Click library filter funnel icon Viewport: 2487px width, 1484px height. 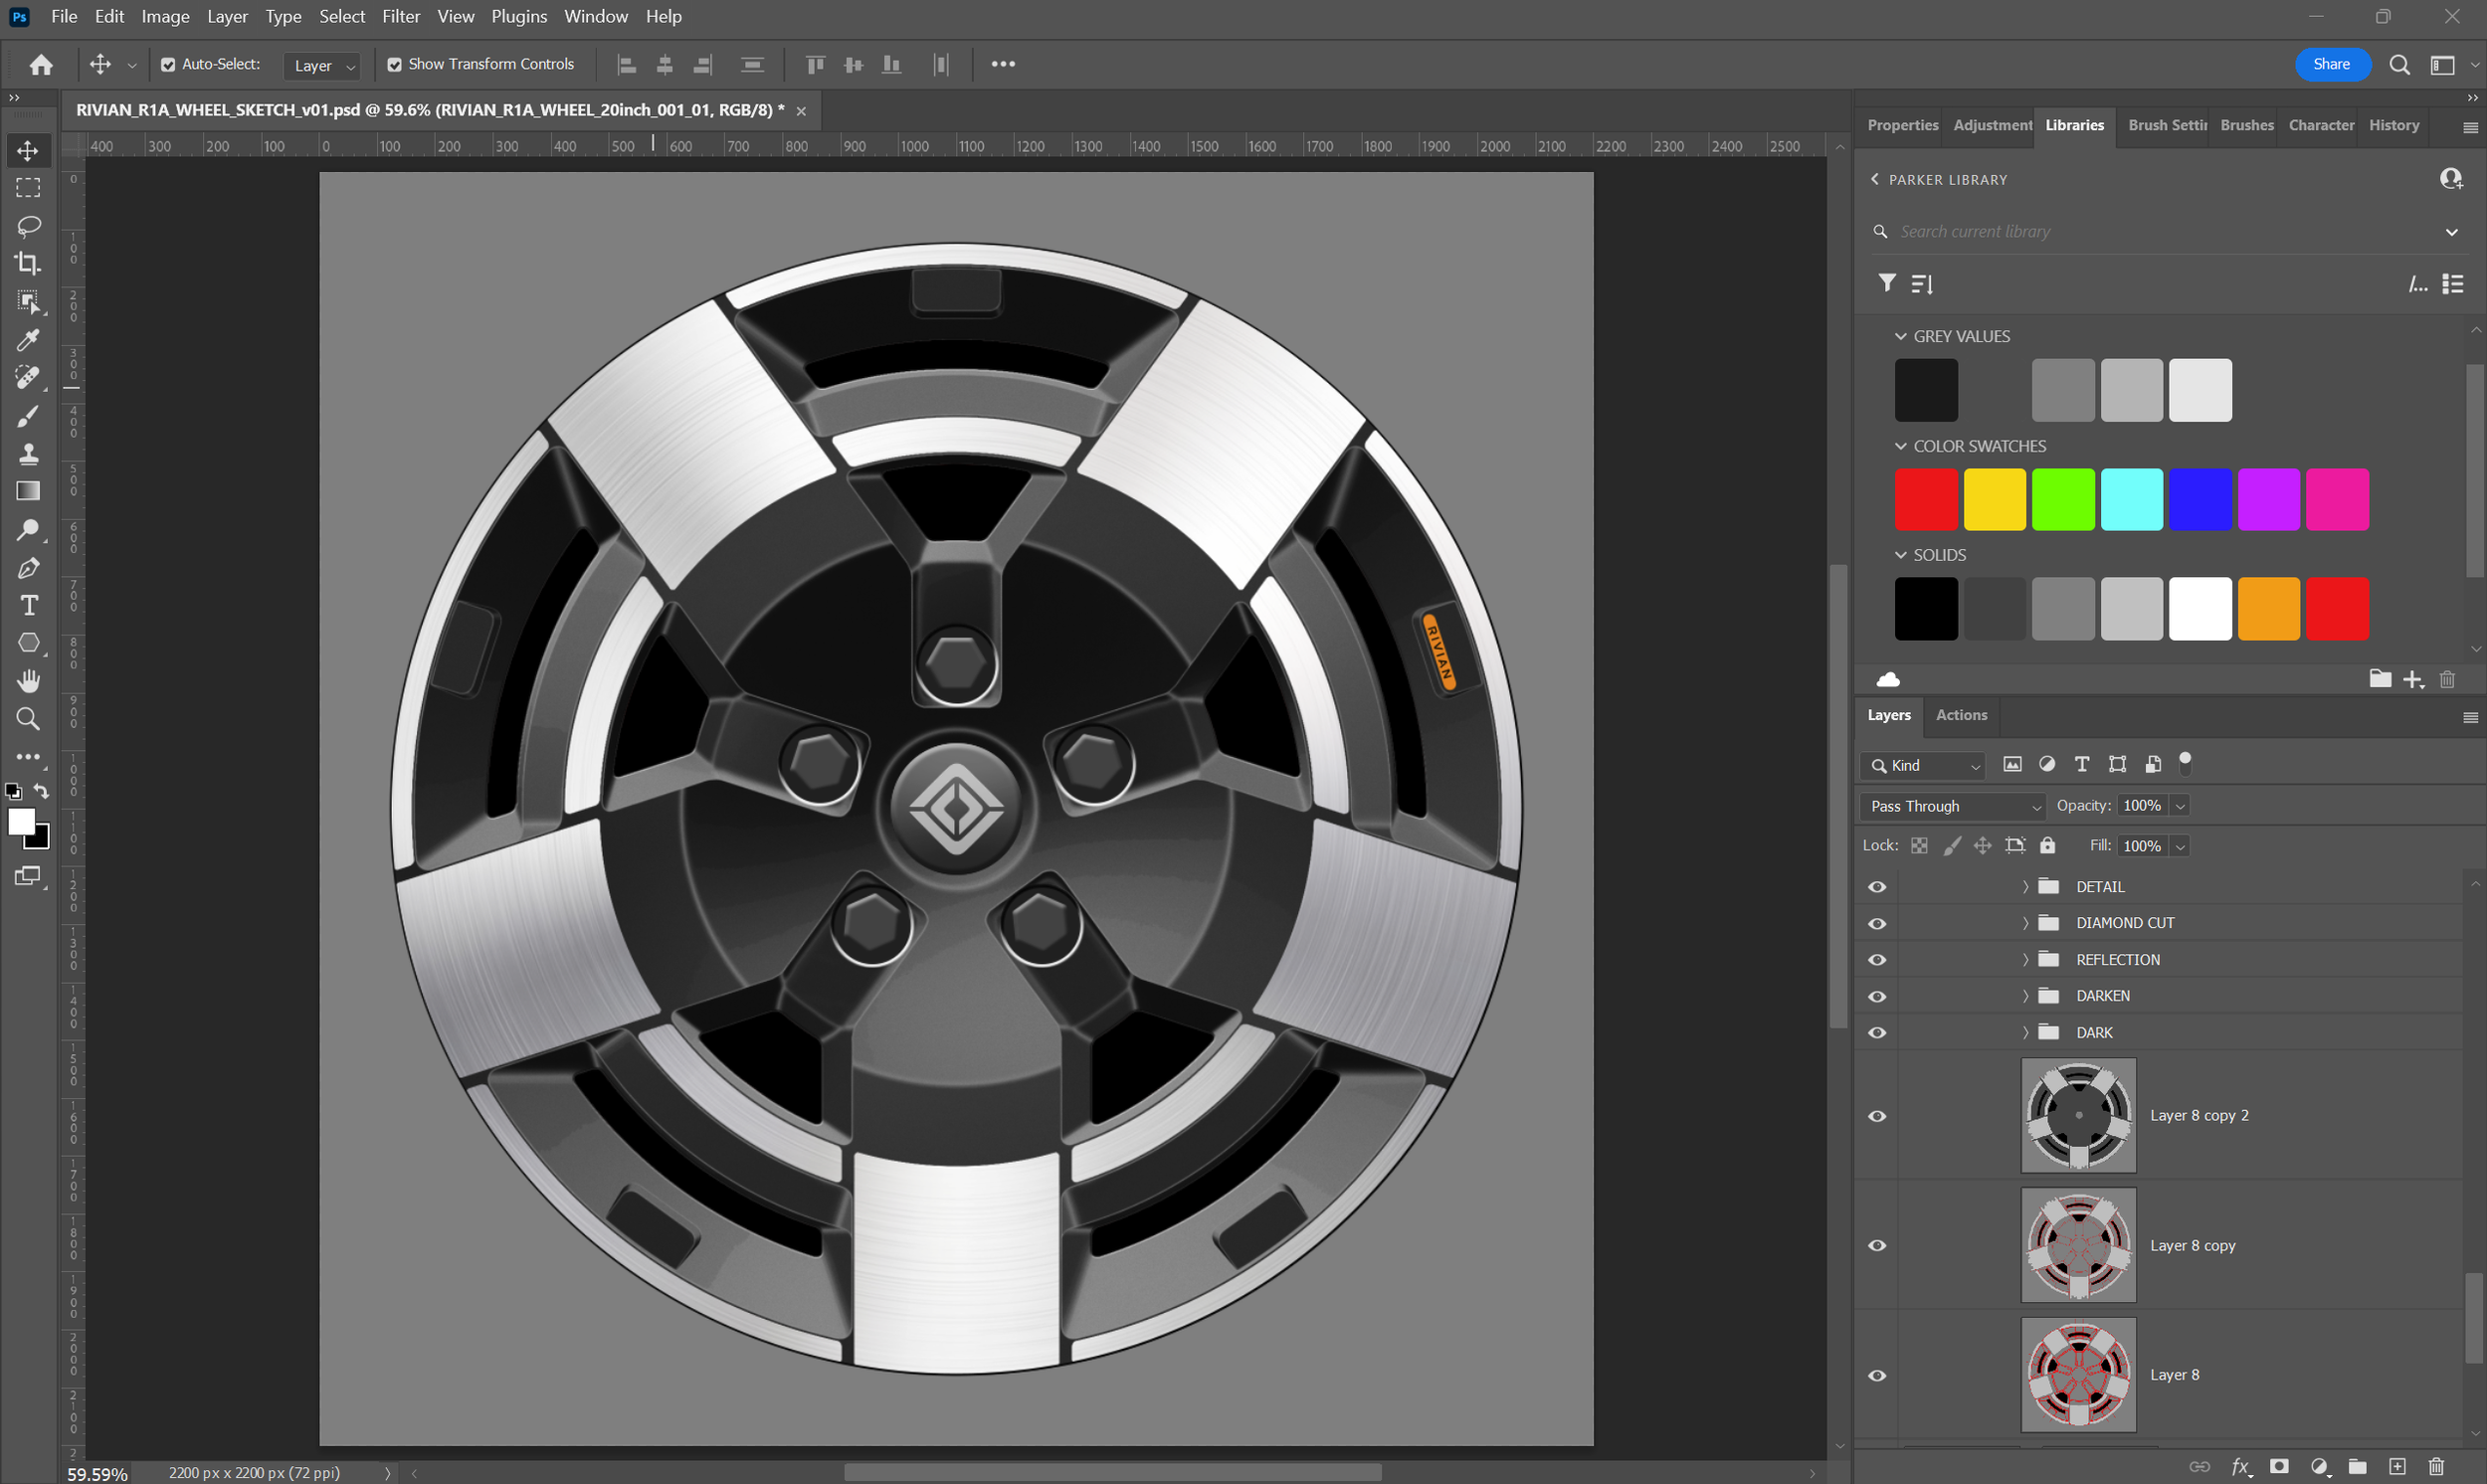point(1887,283)
